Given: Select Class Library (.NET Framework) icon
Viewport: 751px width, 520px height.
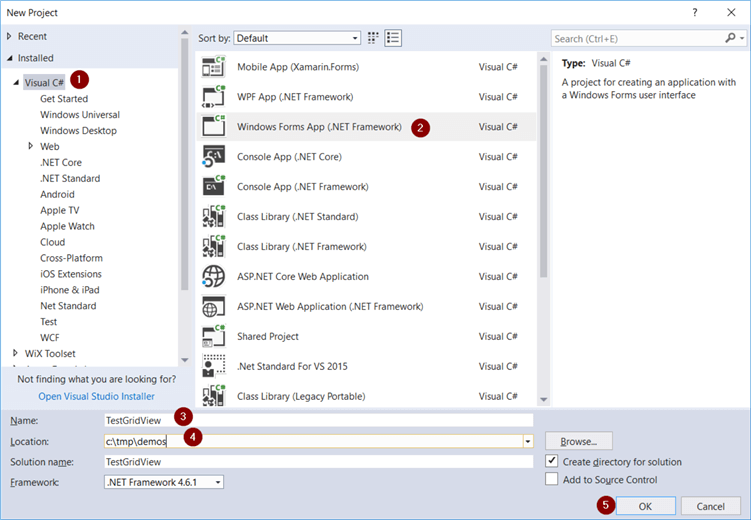Looking at the screenshot, I should 213,247.
